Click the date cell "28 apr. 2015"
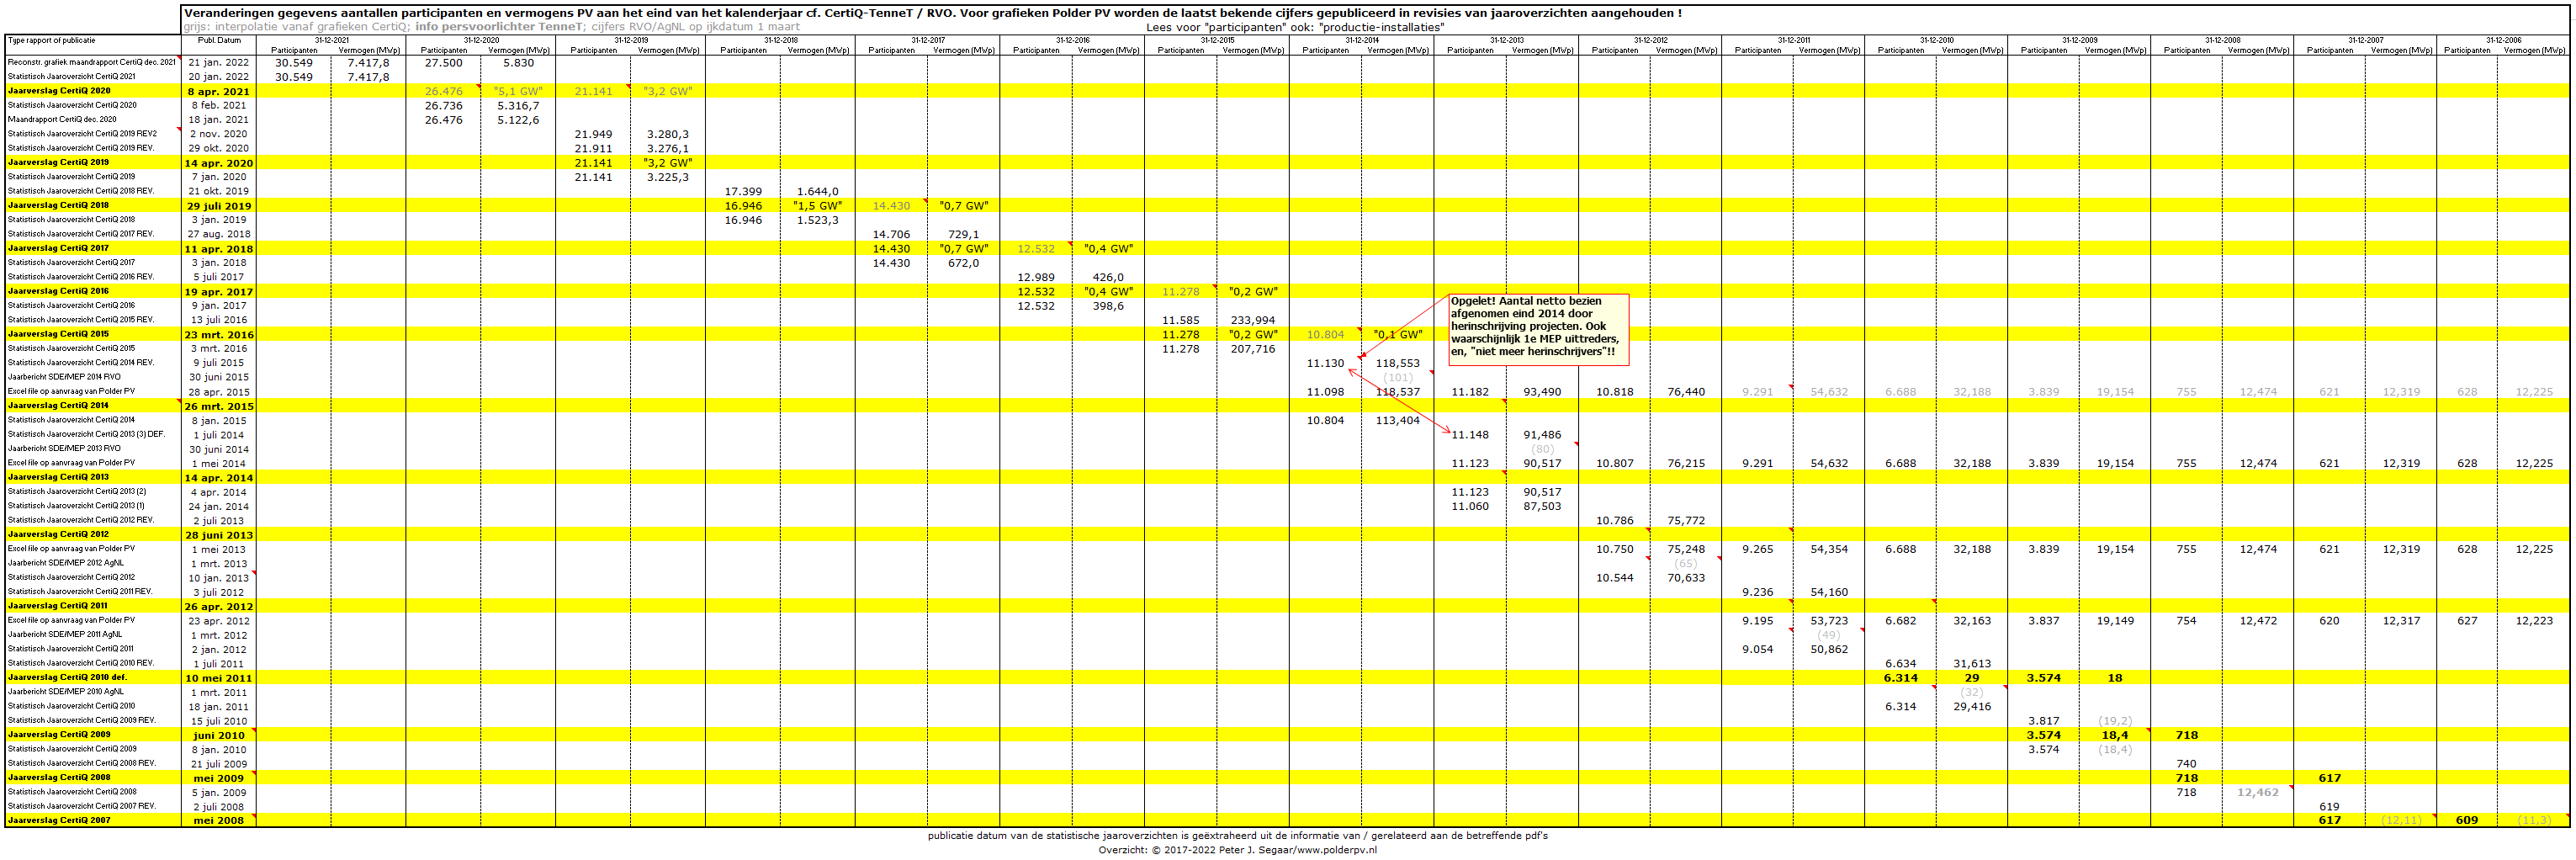Screen dimensions: 2576x860 coord(219,392)
